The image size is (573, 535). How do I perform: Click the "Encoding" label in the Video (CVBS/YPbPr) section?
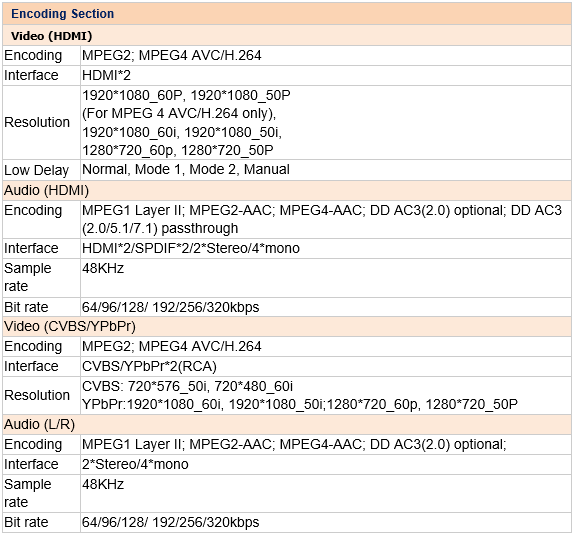(x=33, y=347)
